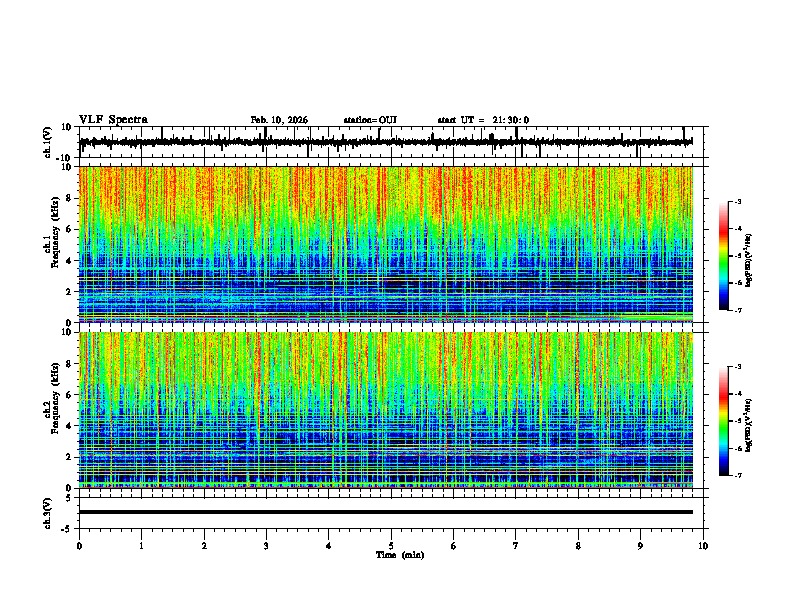Image resolution: width=792 pixels, height=612 pixels.
Task: Click the ch.2 color bar log(PSD) label
Action: pyautogui.click(x=749, y=425)
